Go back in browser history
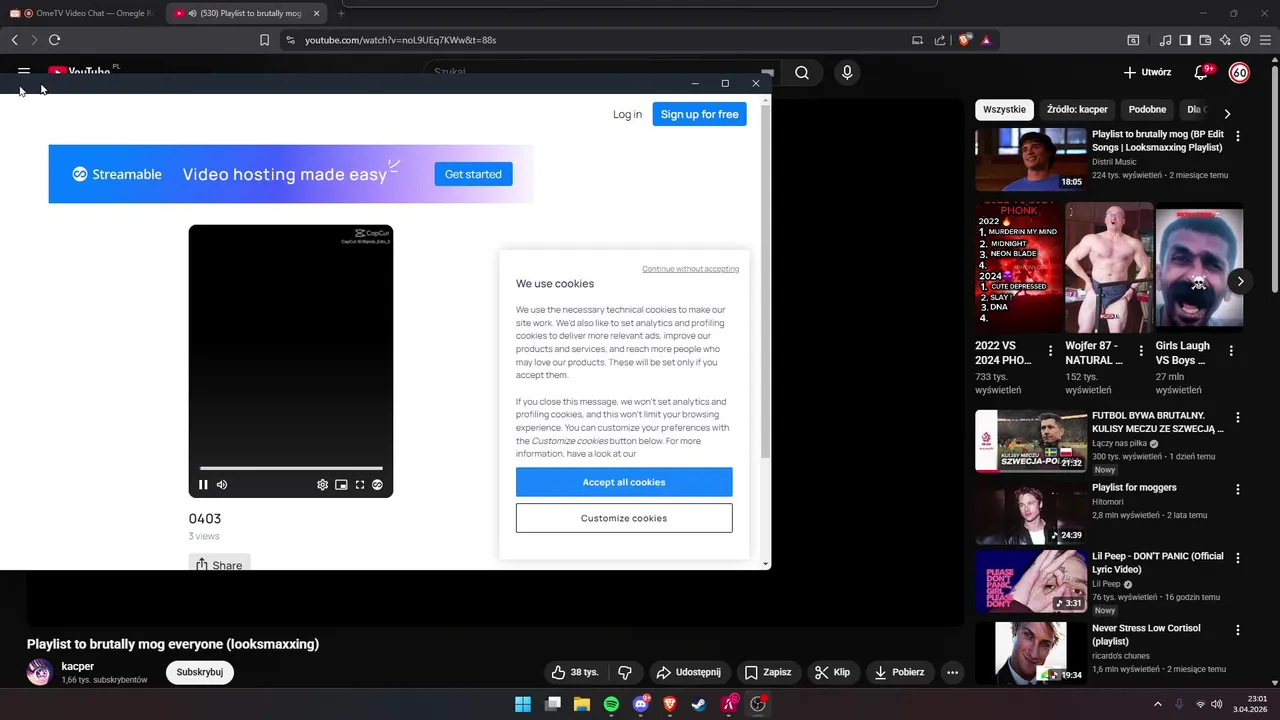 coord(14,40)
